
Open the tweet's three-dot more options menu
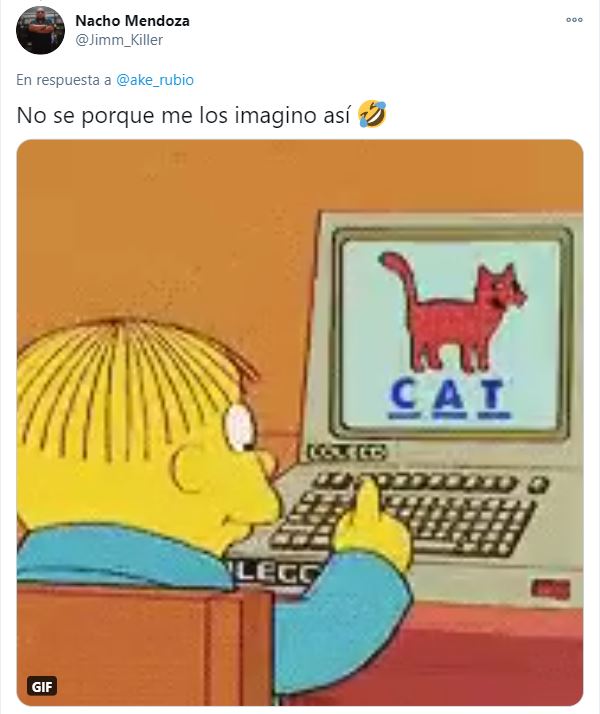coord(574,20)
